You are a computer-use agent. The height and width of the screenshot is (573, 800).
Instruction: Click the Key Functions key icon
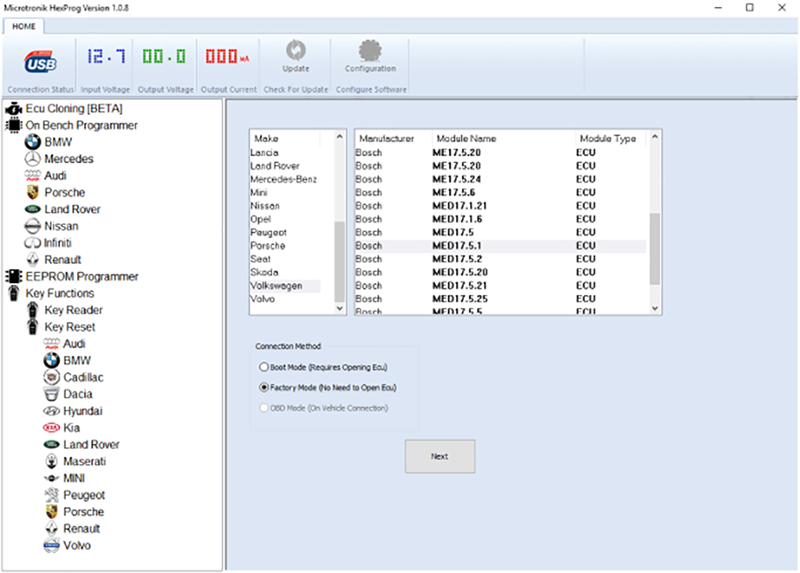(x=14, y=293)
